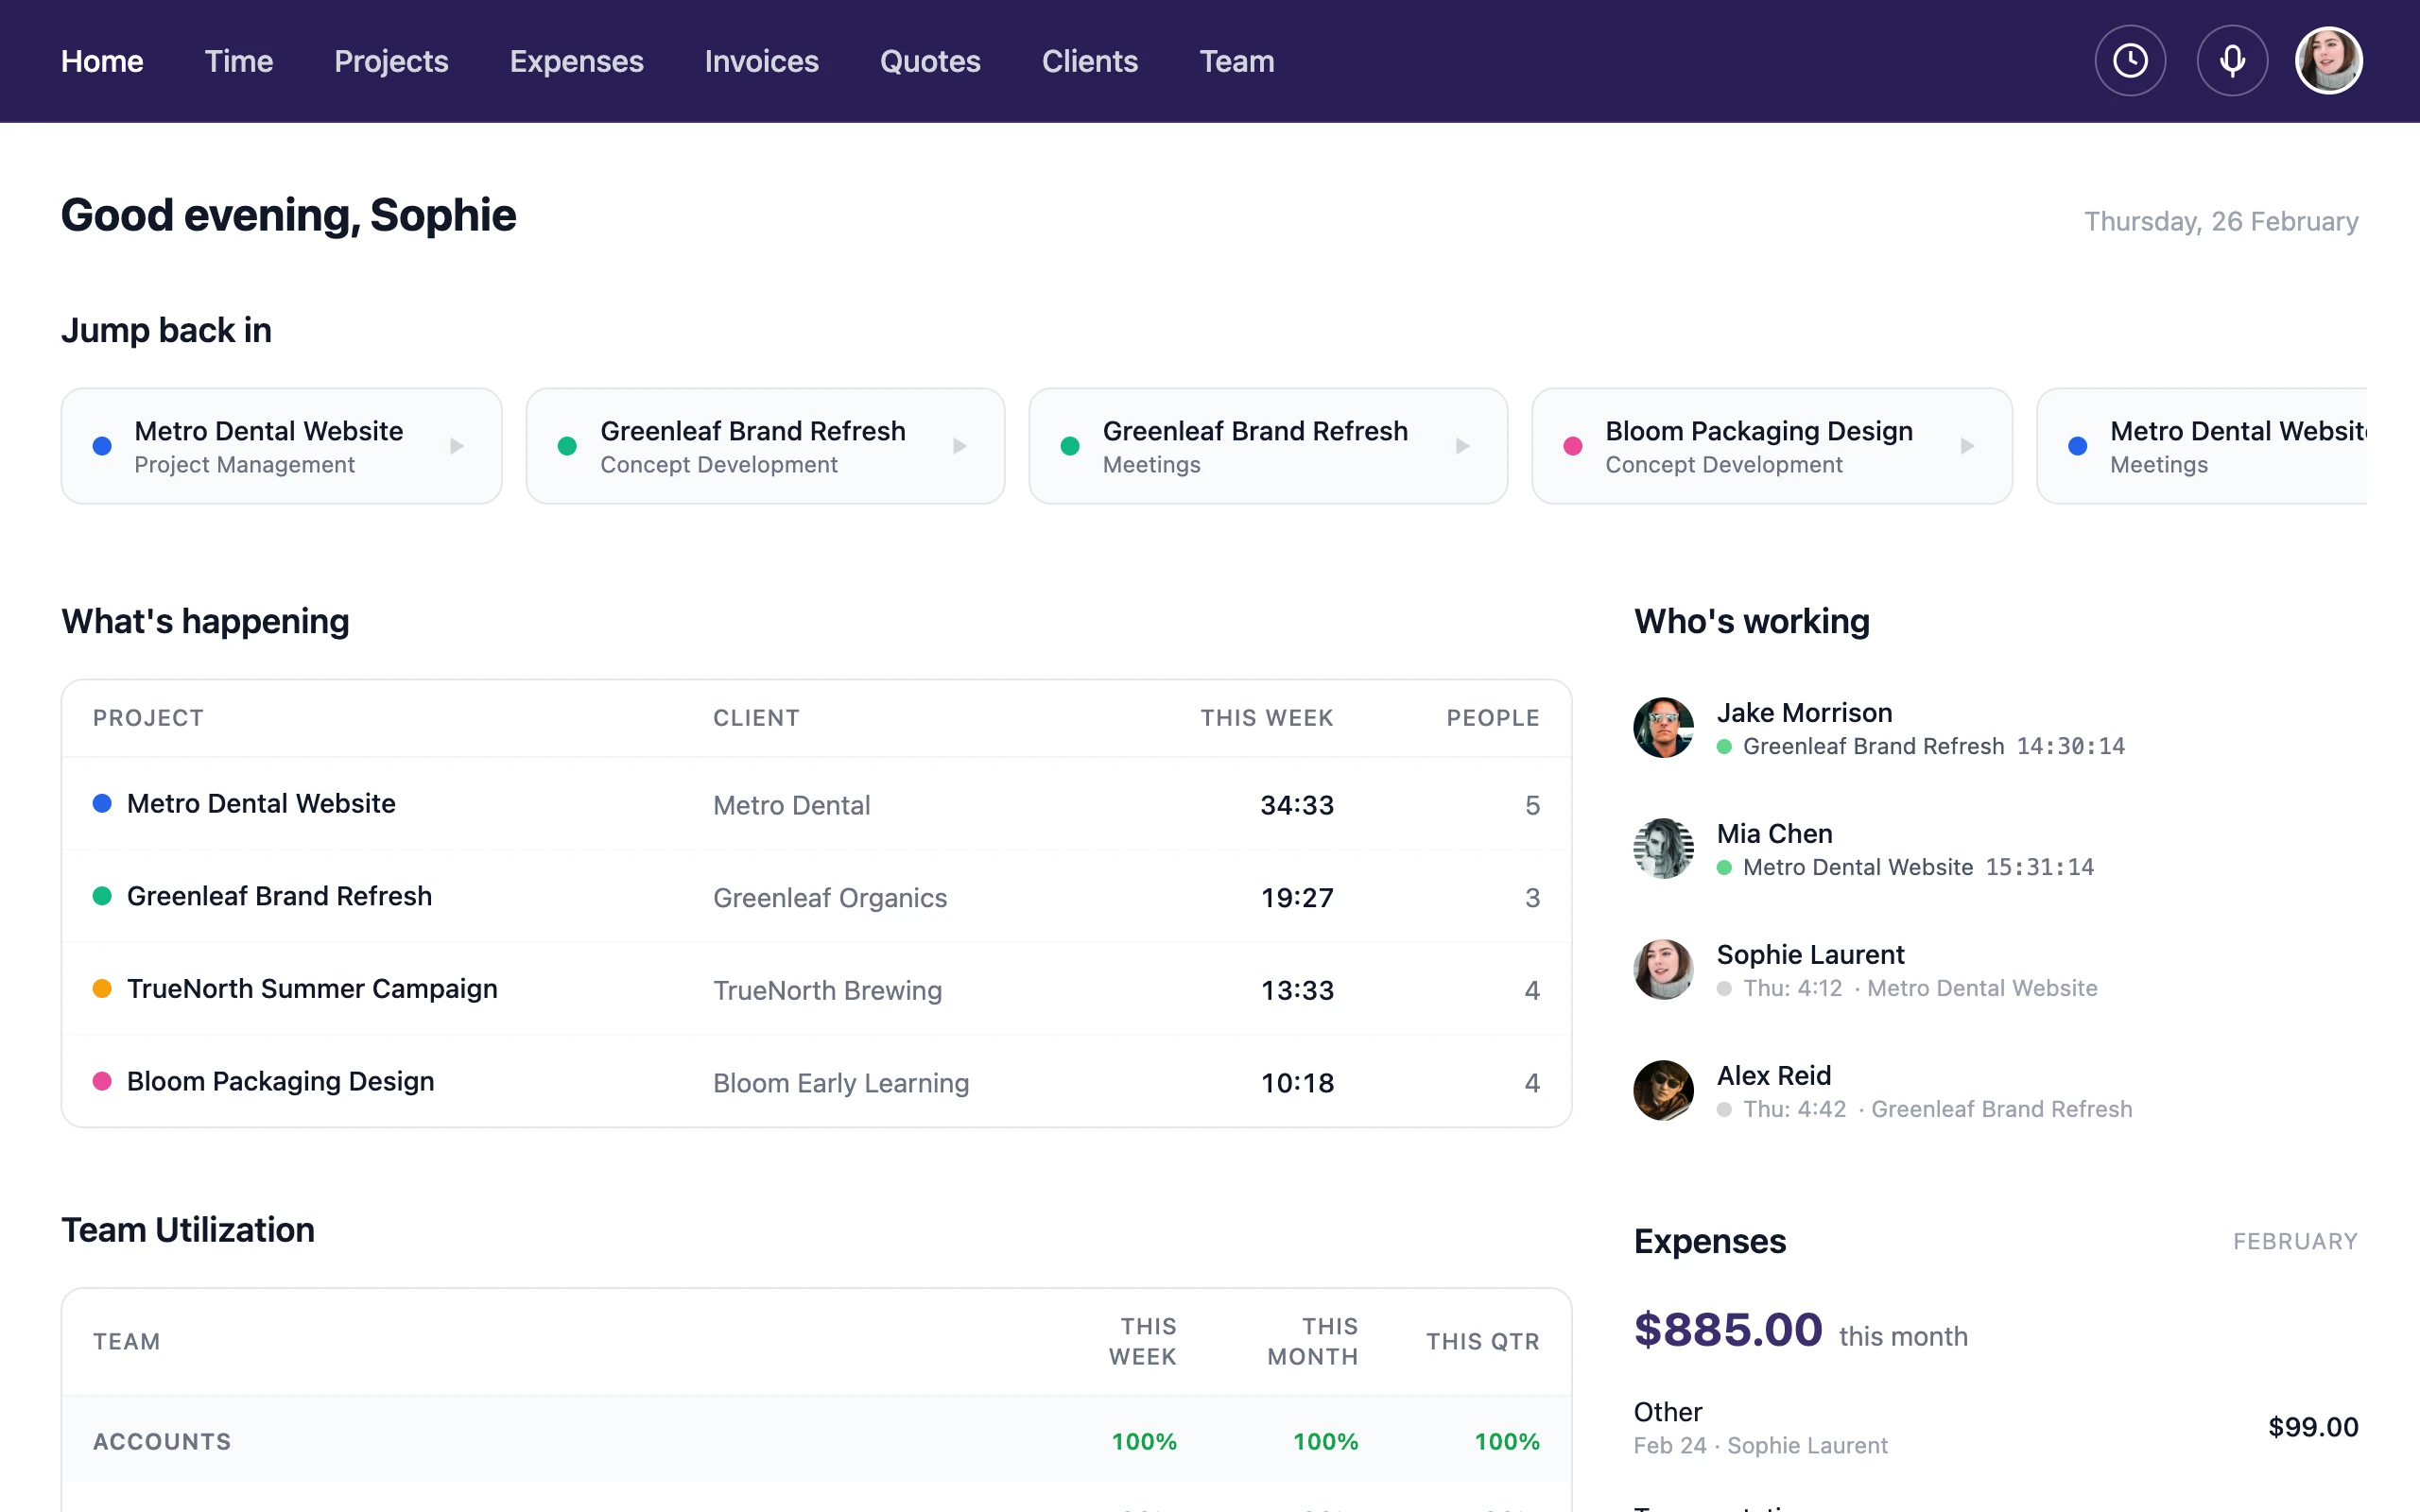This screenshot has height=1512, width=2420.
Task: Switch to the Time tab
Action: (x=239, y=61)
